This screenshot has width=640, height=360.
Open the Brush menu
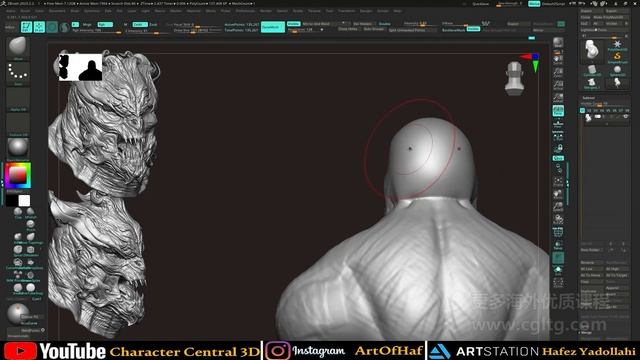click(x=25, y=11)
